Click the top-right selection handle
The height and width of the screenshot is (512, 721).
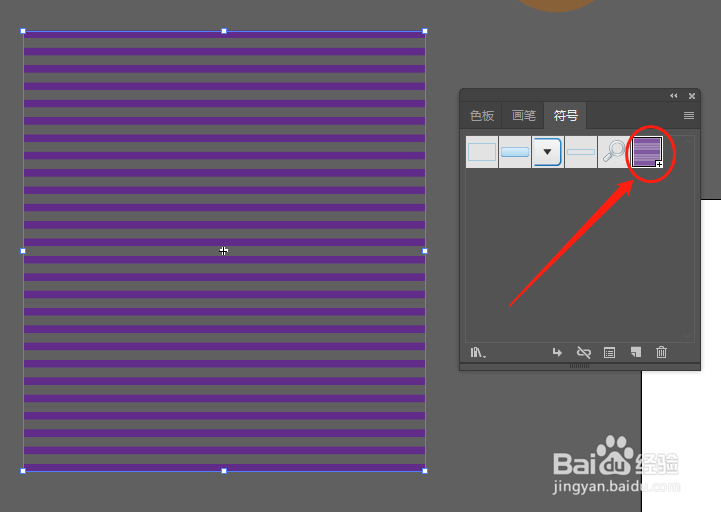tap(425, 31)
